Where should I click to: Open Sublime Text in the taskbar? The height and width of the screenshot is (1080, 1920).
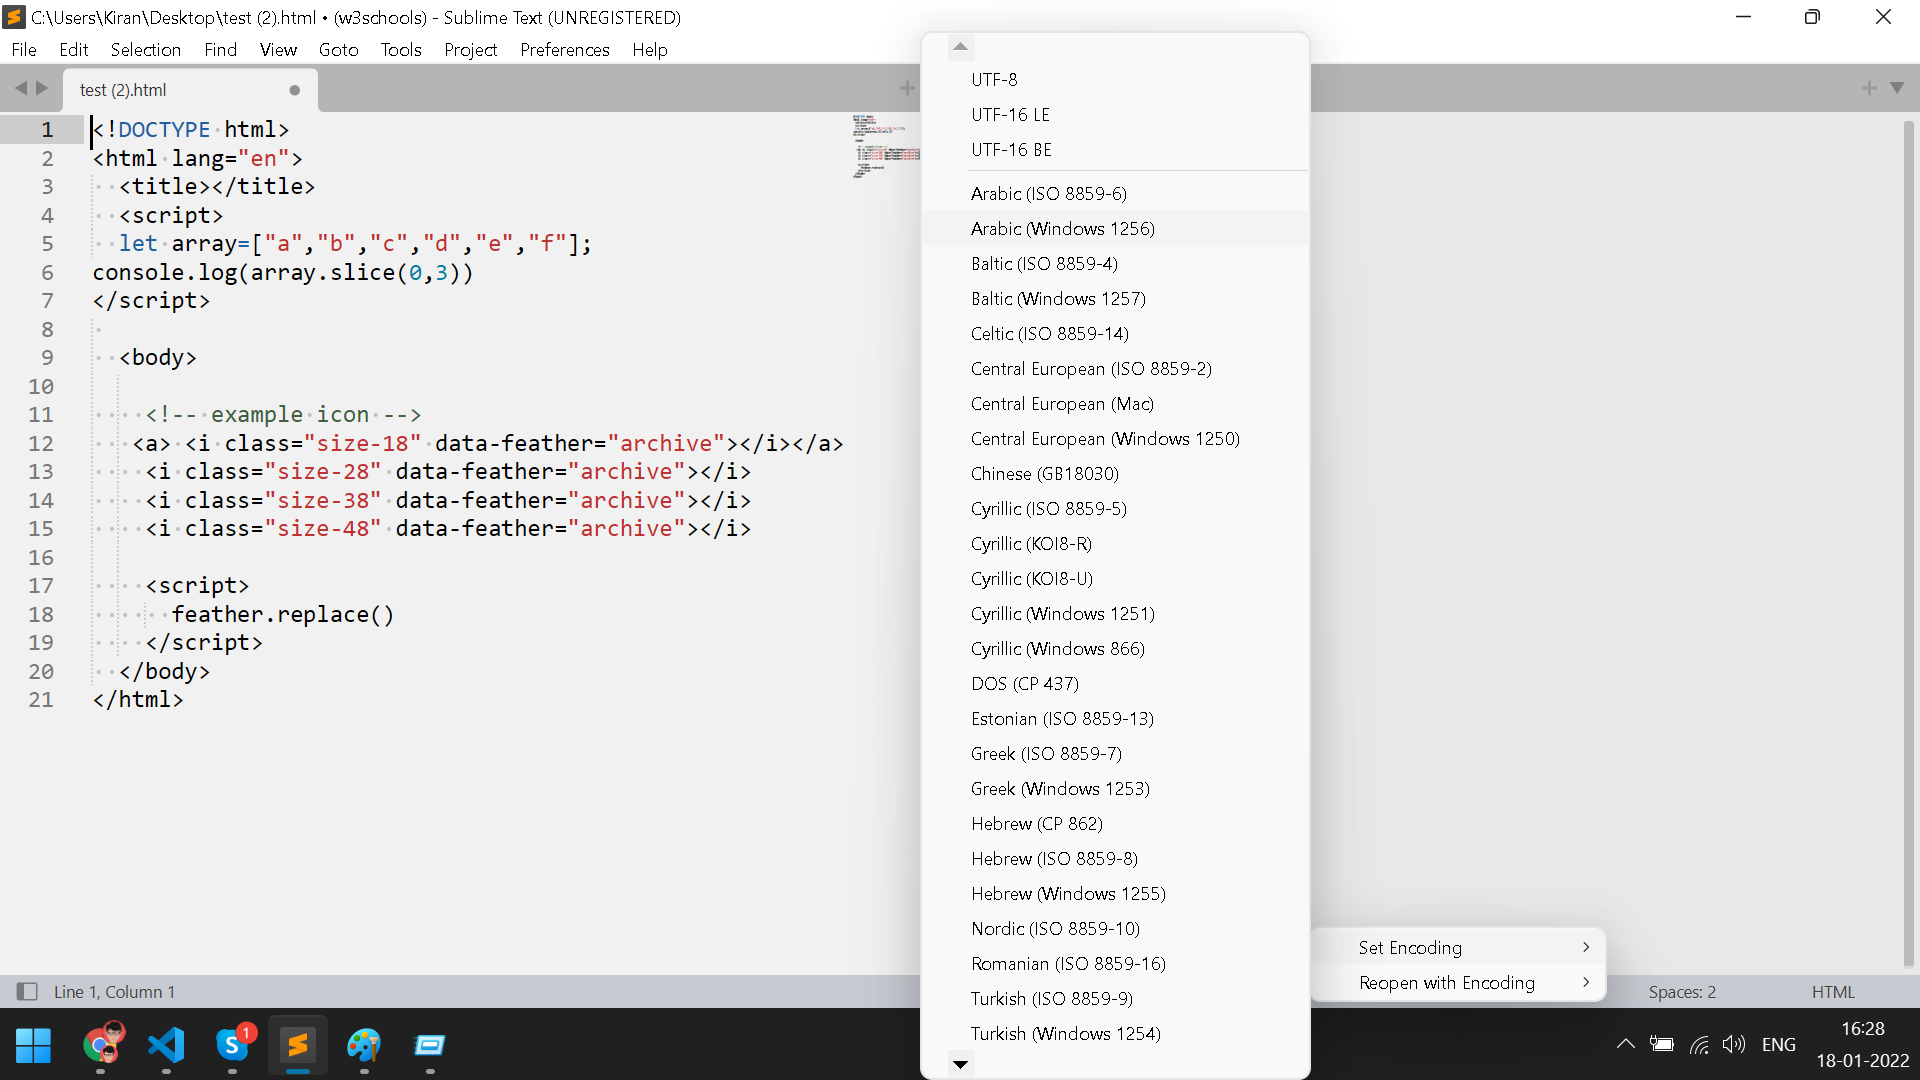pyautogui.click(x=298, y=1045)
